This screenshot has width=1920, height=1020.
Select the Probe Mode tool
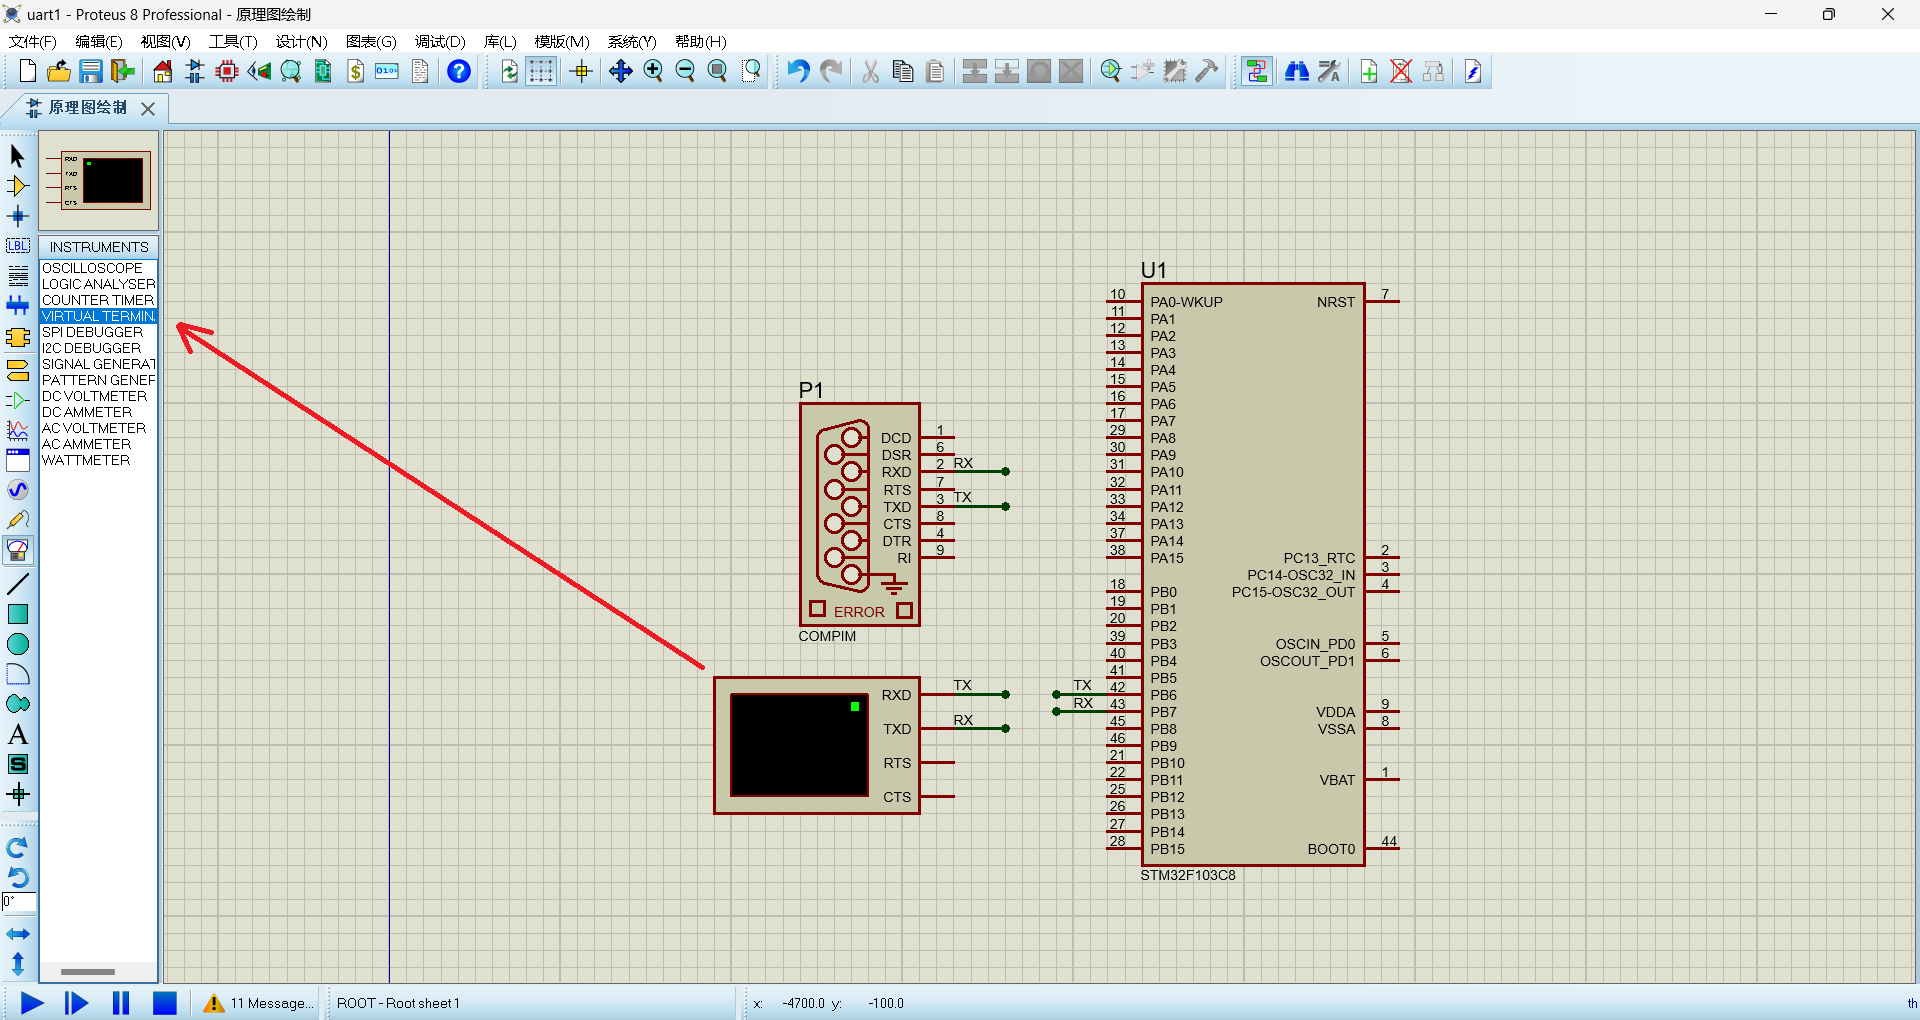(18, 520)
